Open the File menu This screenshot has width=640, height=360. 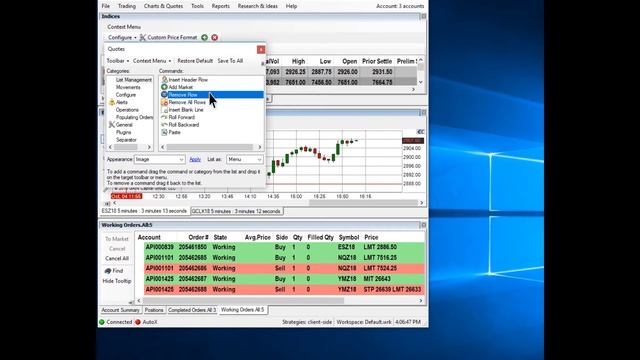106,6
